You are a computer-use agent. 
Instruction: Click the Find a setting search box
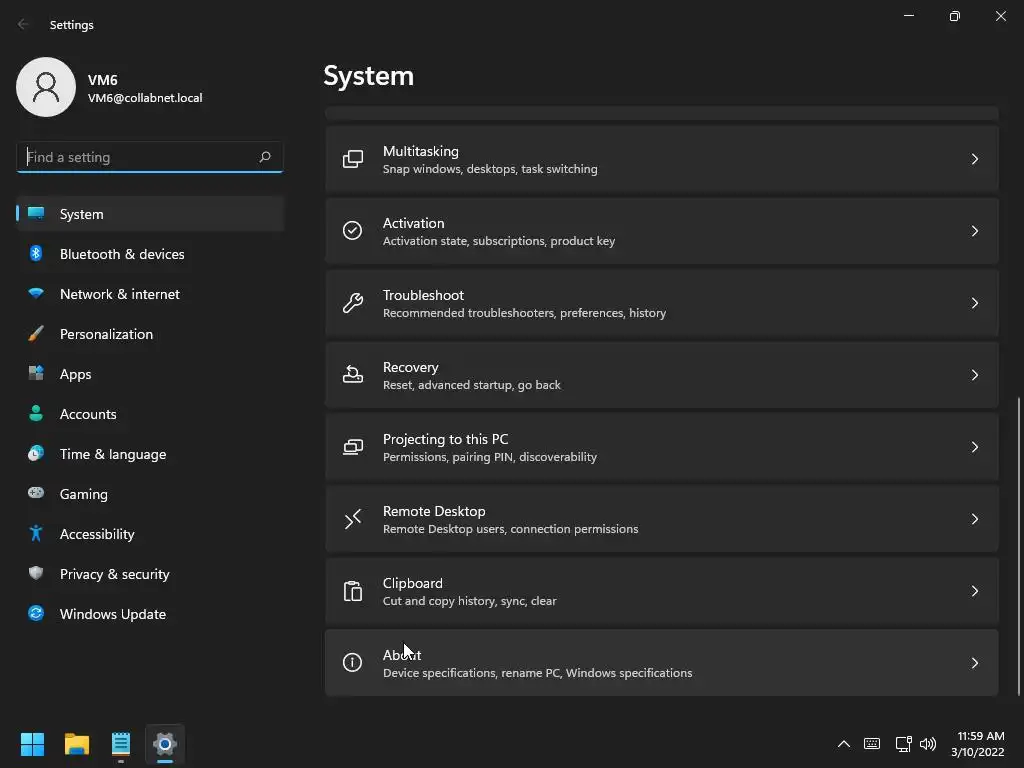click(138, 157)
